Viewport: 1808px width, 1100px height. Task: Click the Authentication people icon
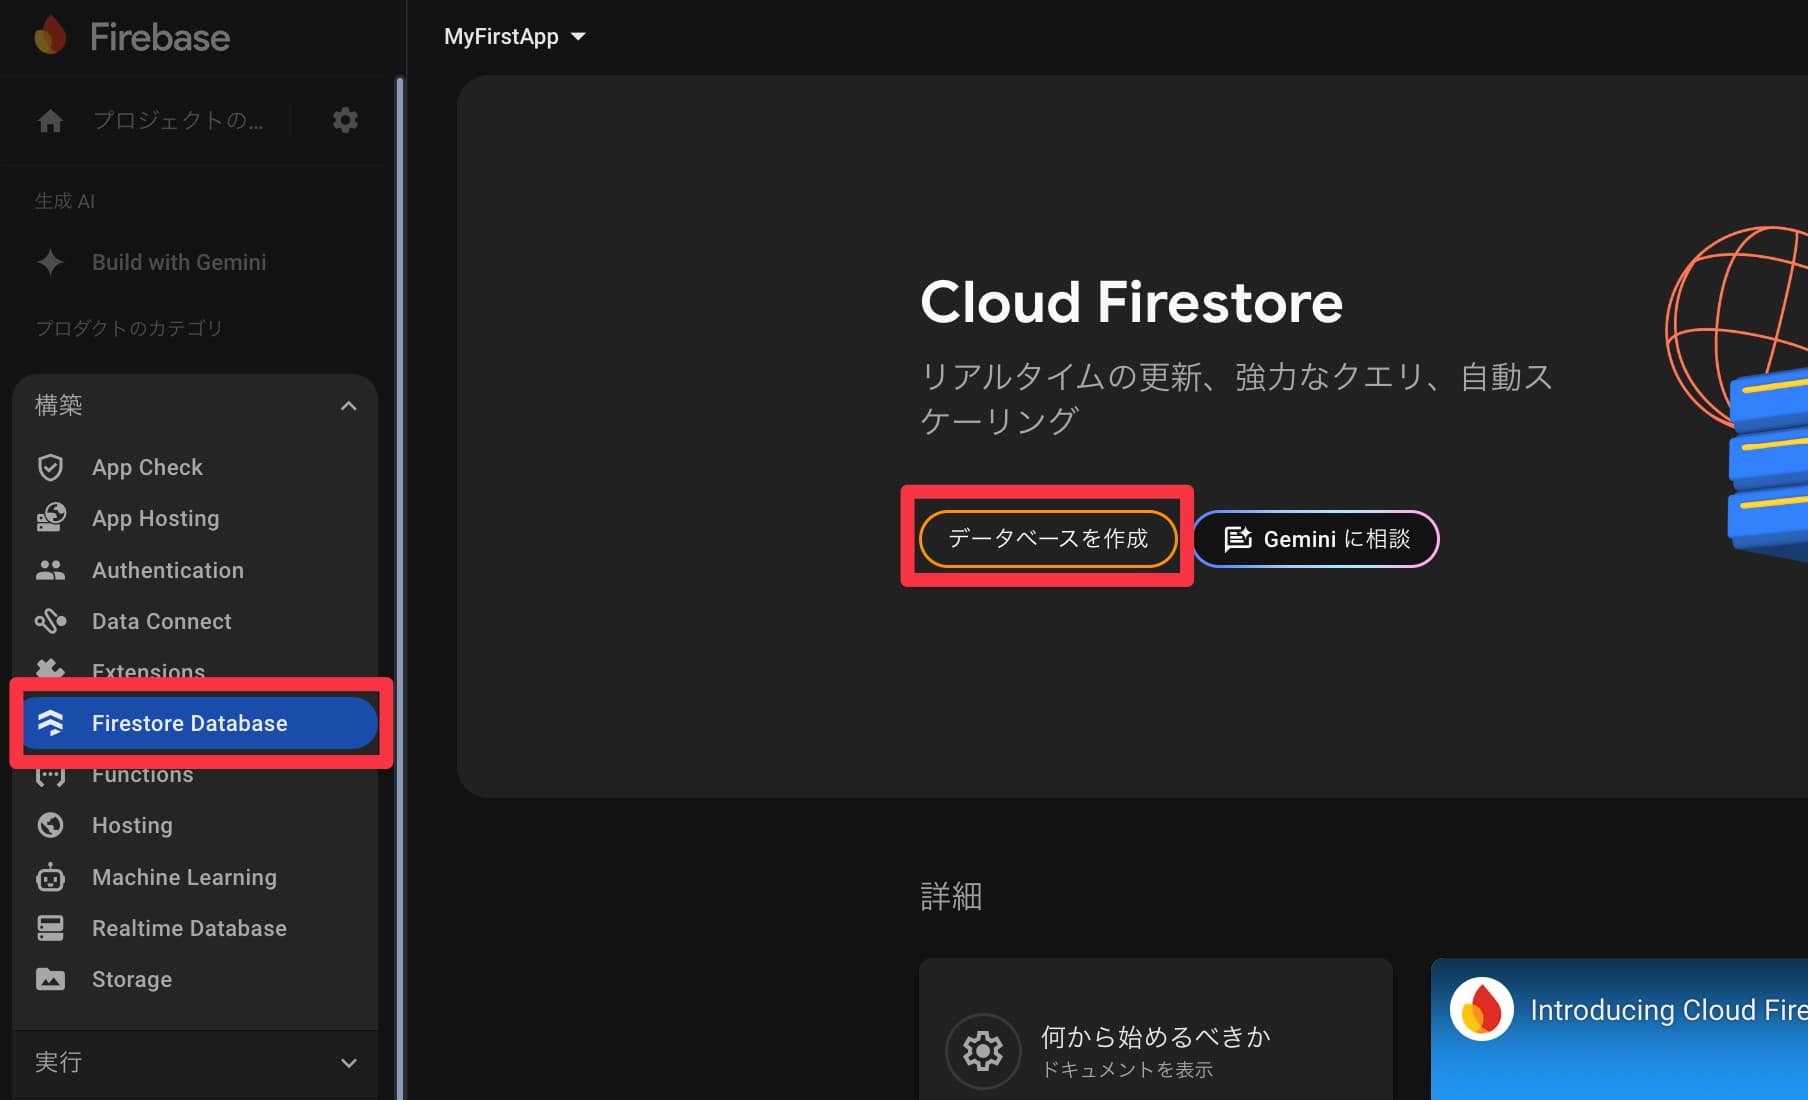coord(50,570)
